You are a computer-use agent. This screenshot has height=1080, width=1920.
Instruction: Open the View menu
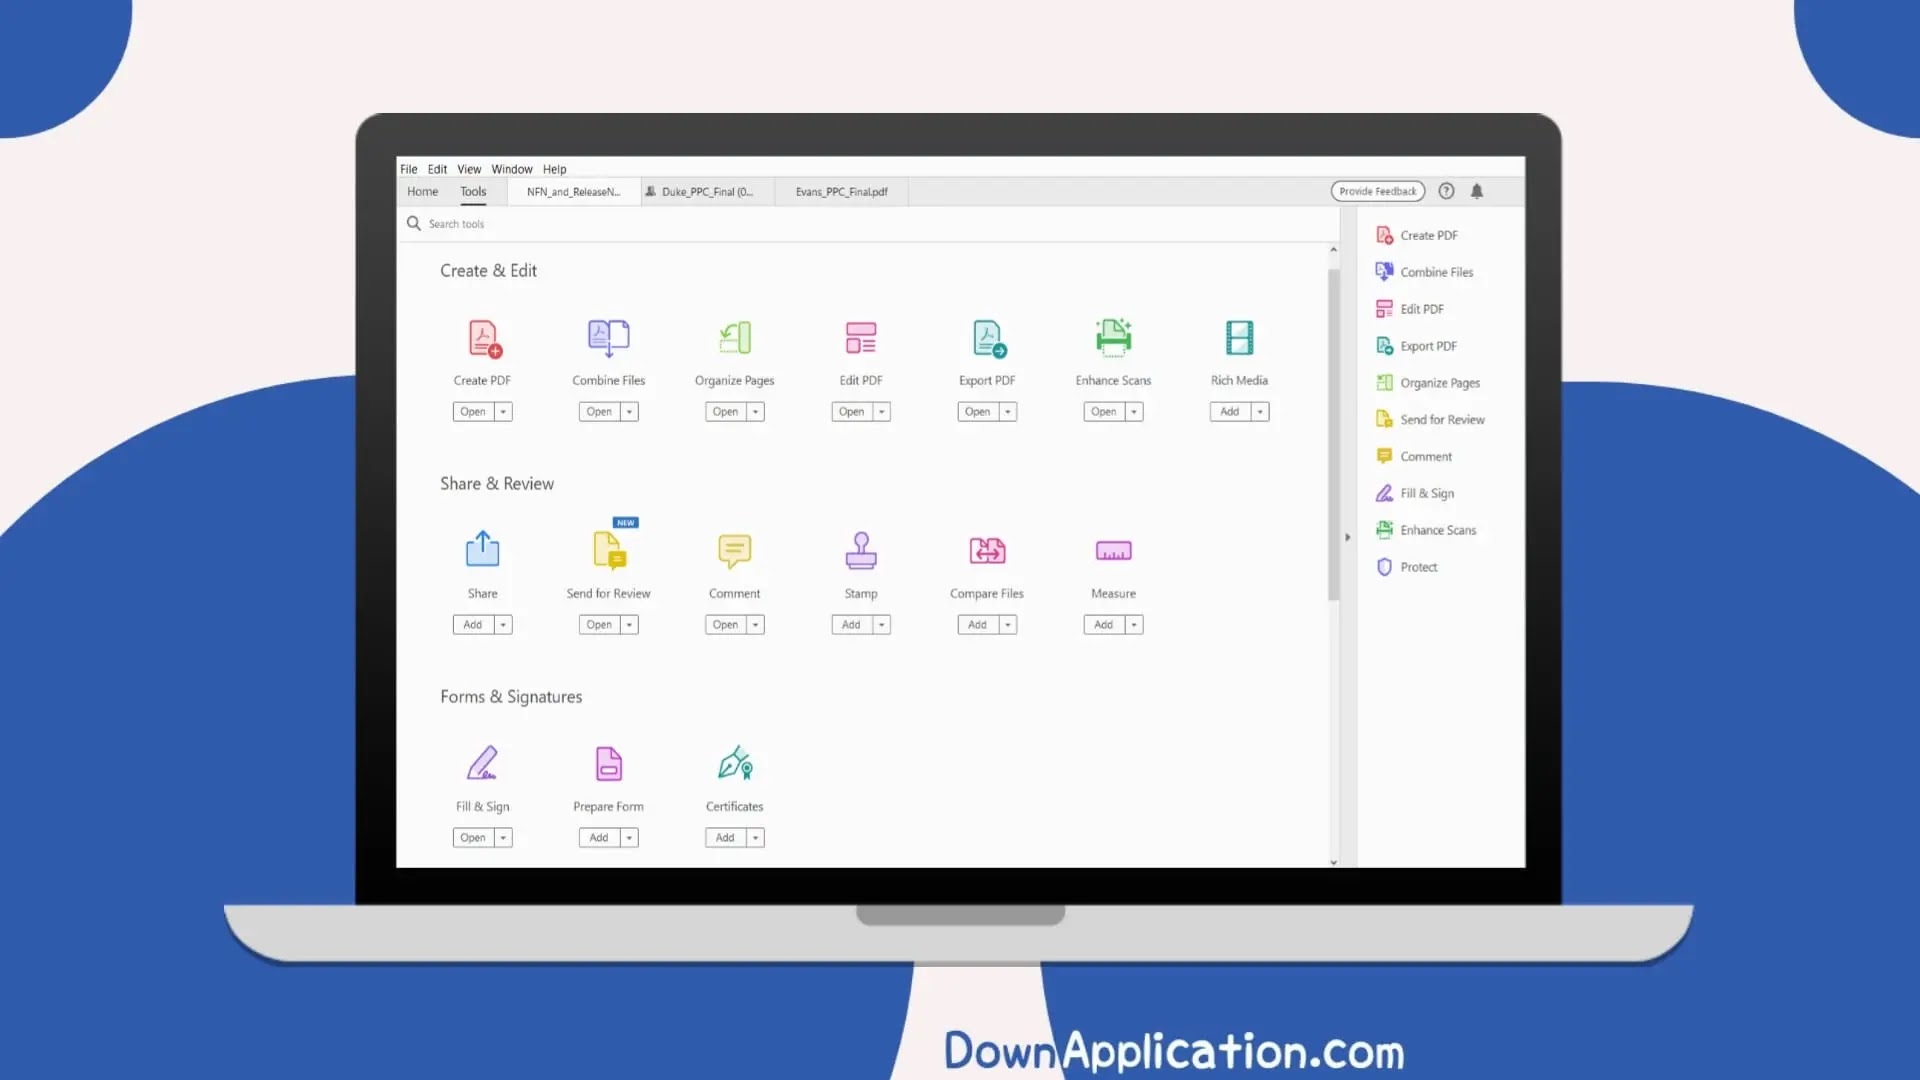point(469,169)
